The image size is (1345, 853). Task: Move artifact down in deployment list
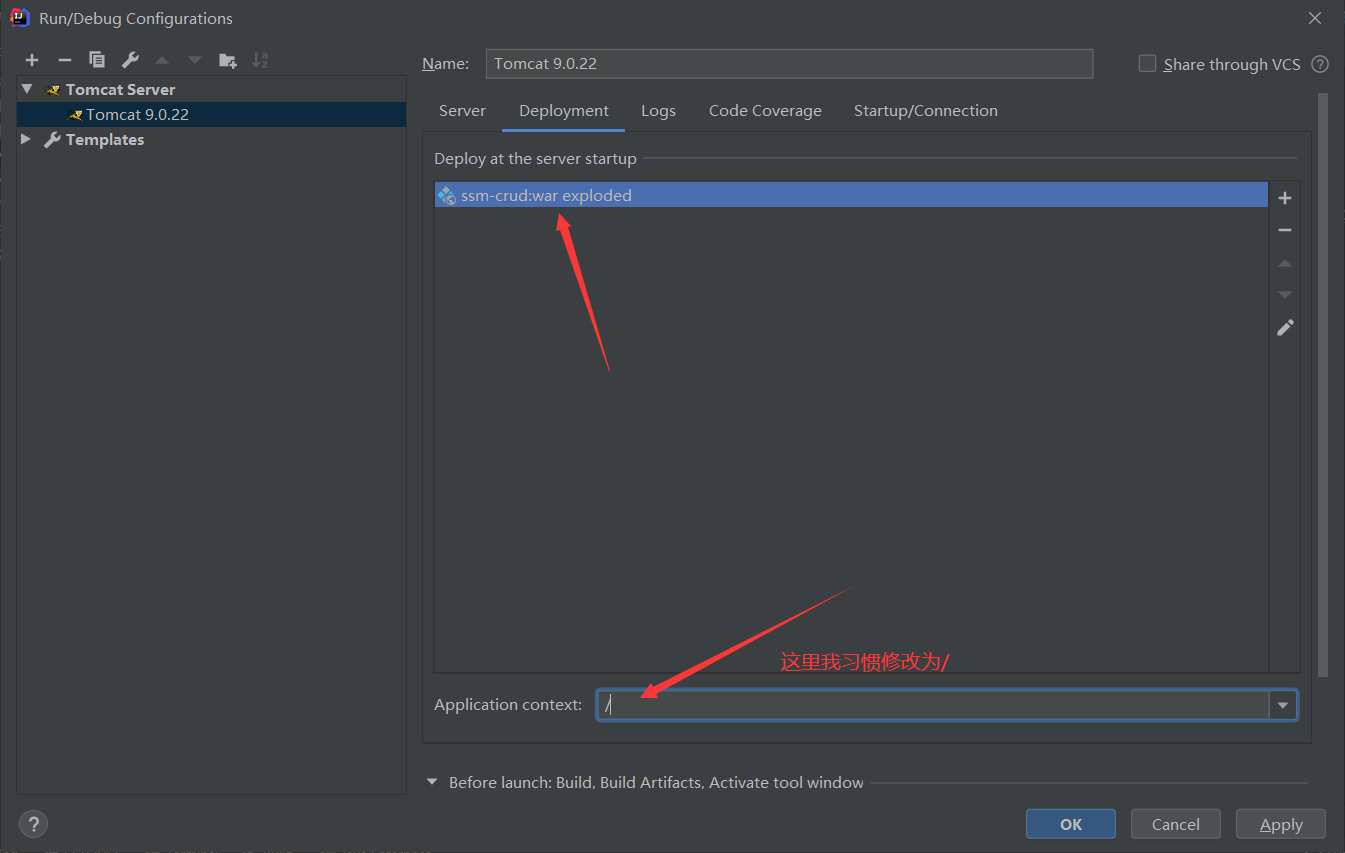point(1285,295)
